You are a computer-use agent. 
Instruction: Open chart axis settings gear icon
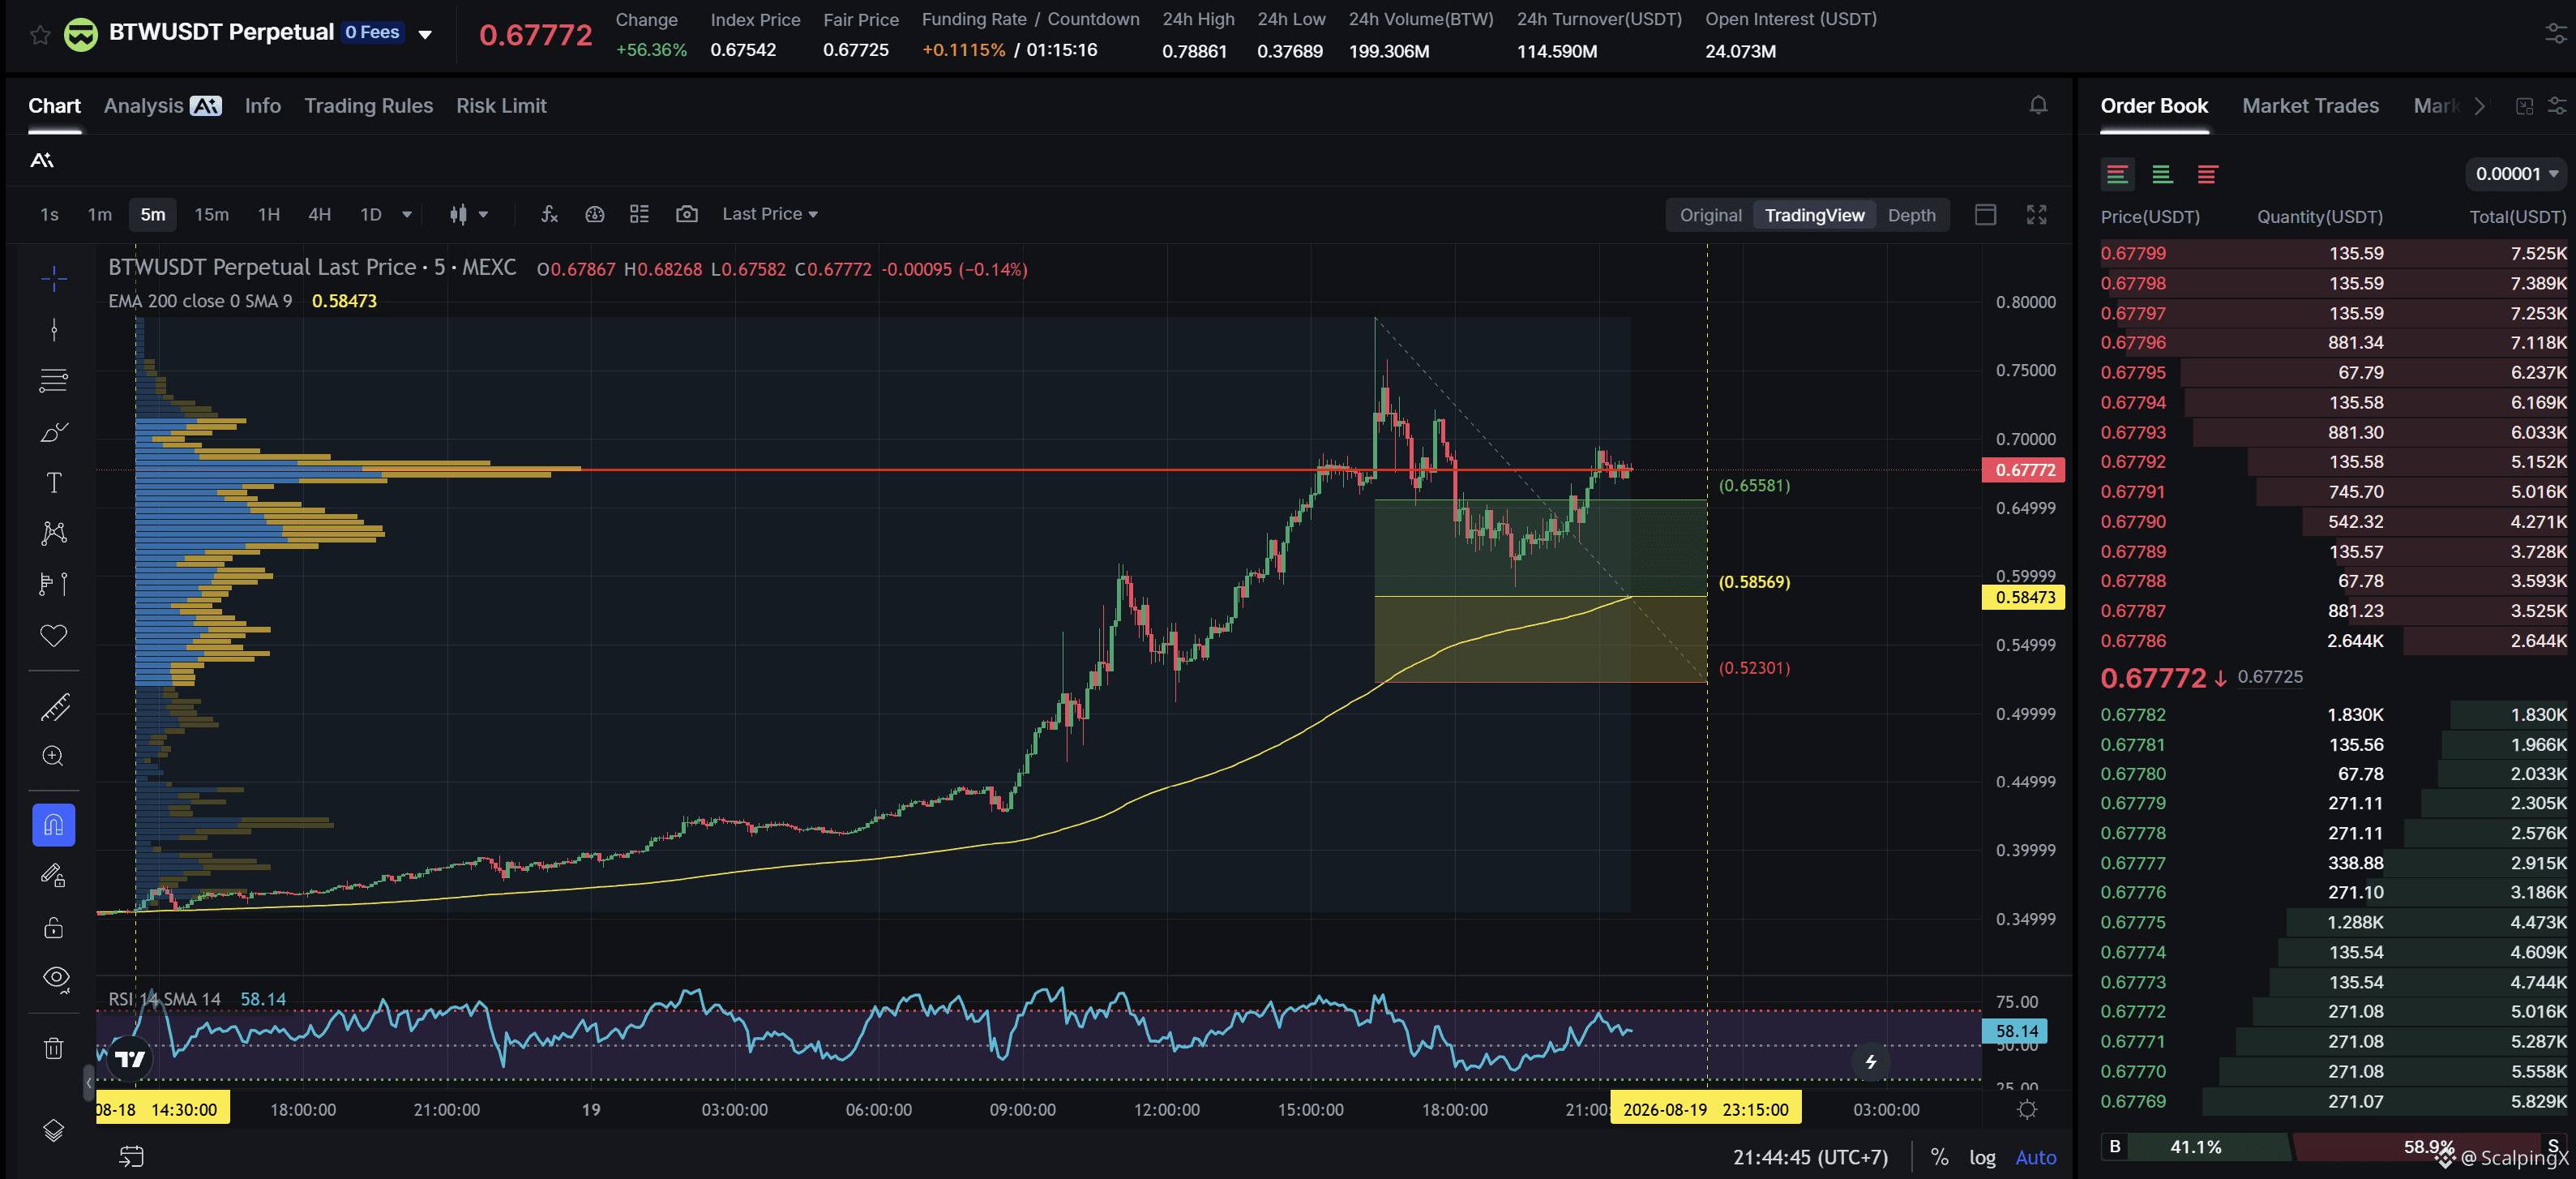[x=2027, y=1109]
